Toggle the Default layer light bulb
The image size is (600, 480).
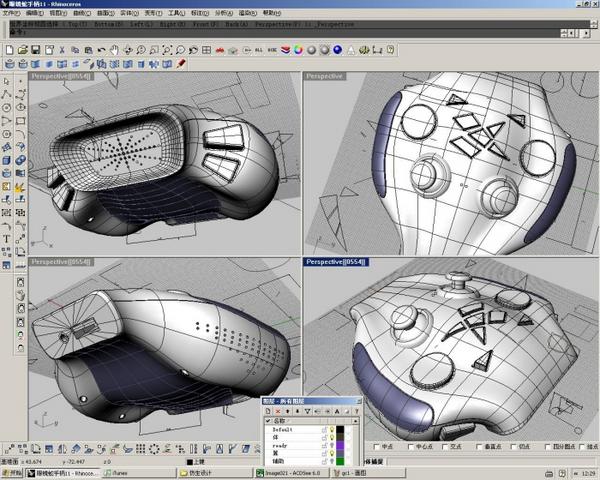pos(332,429)
